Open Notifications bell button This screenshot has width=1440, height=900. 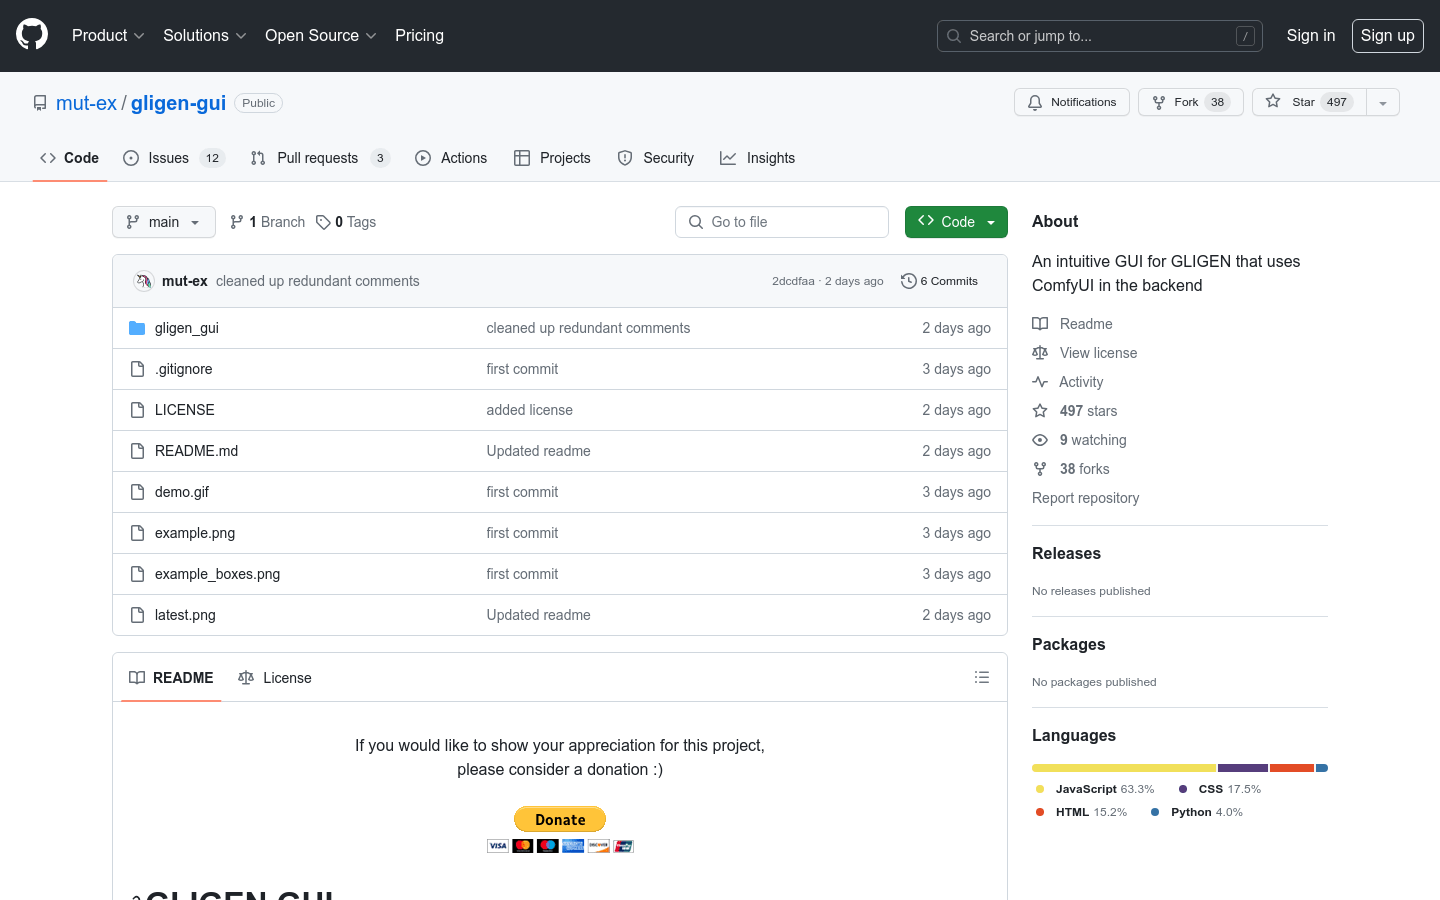(x=1072, y=102)
